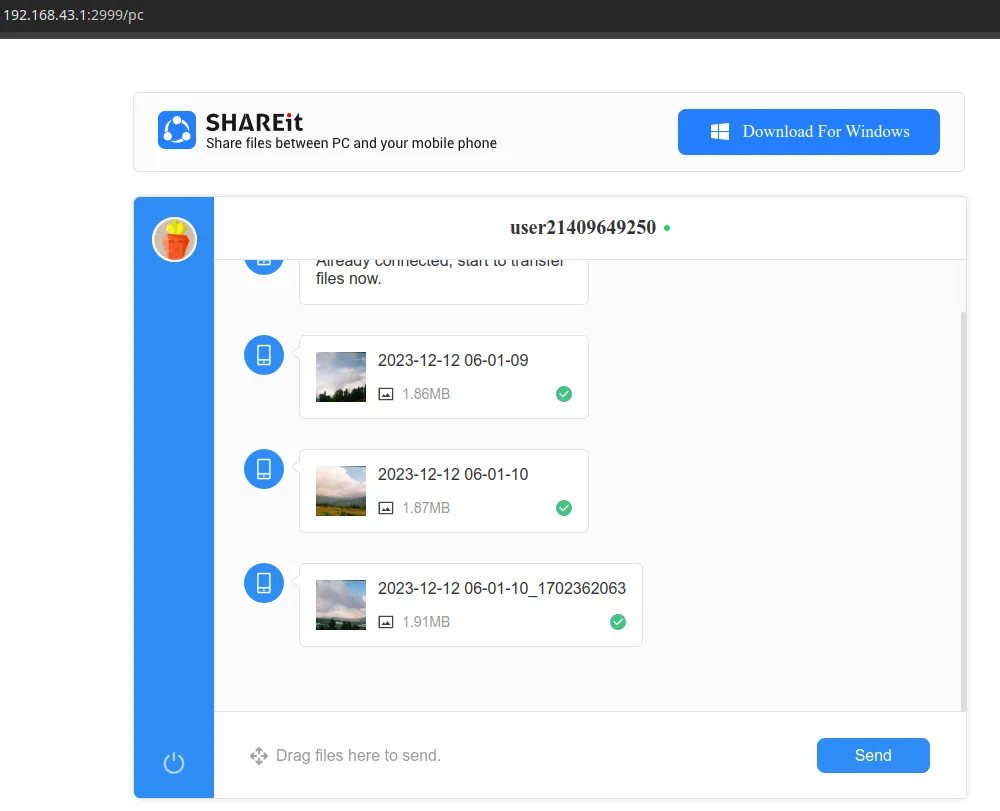Screen dimensions: 1000x811
Task: Click green checkmark on 1.91MB file
Action: tap(618, 622)
